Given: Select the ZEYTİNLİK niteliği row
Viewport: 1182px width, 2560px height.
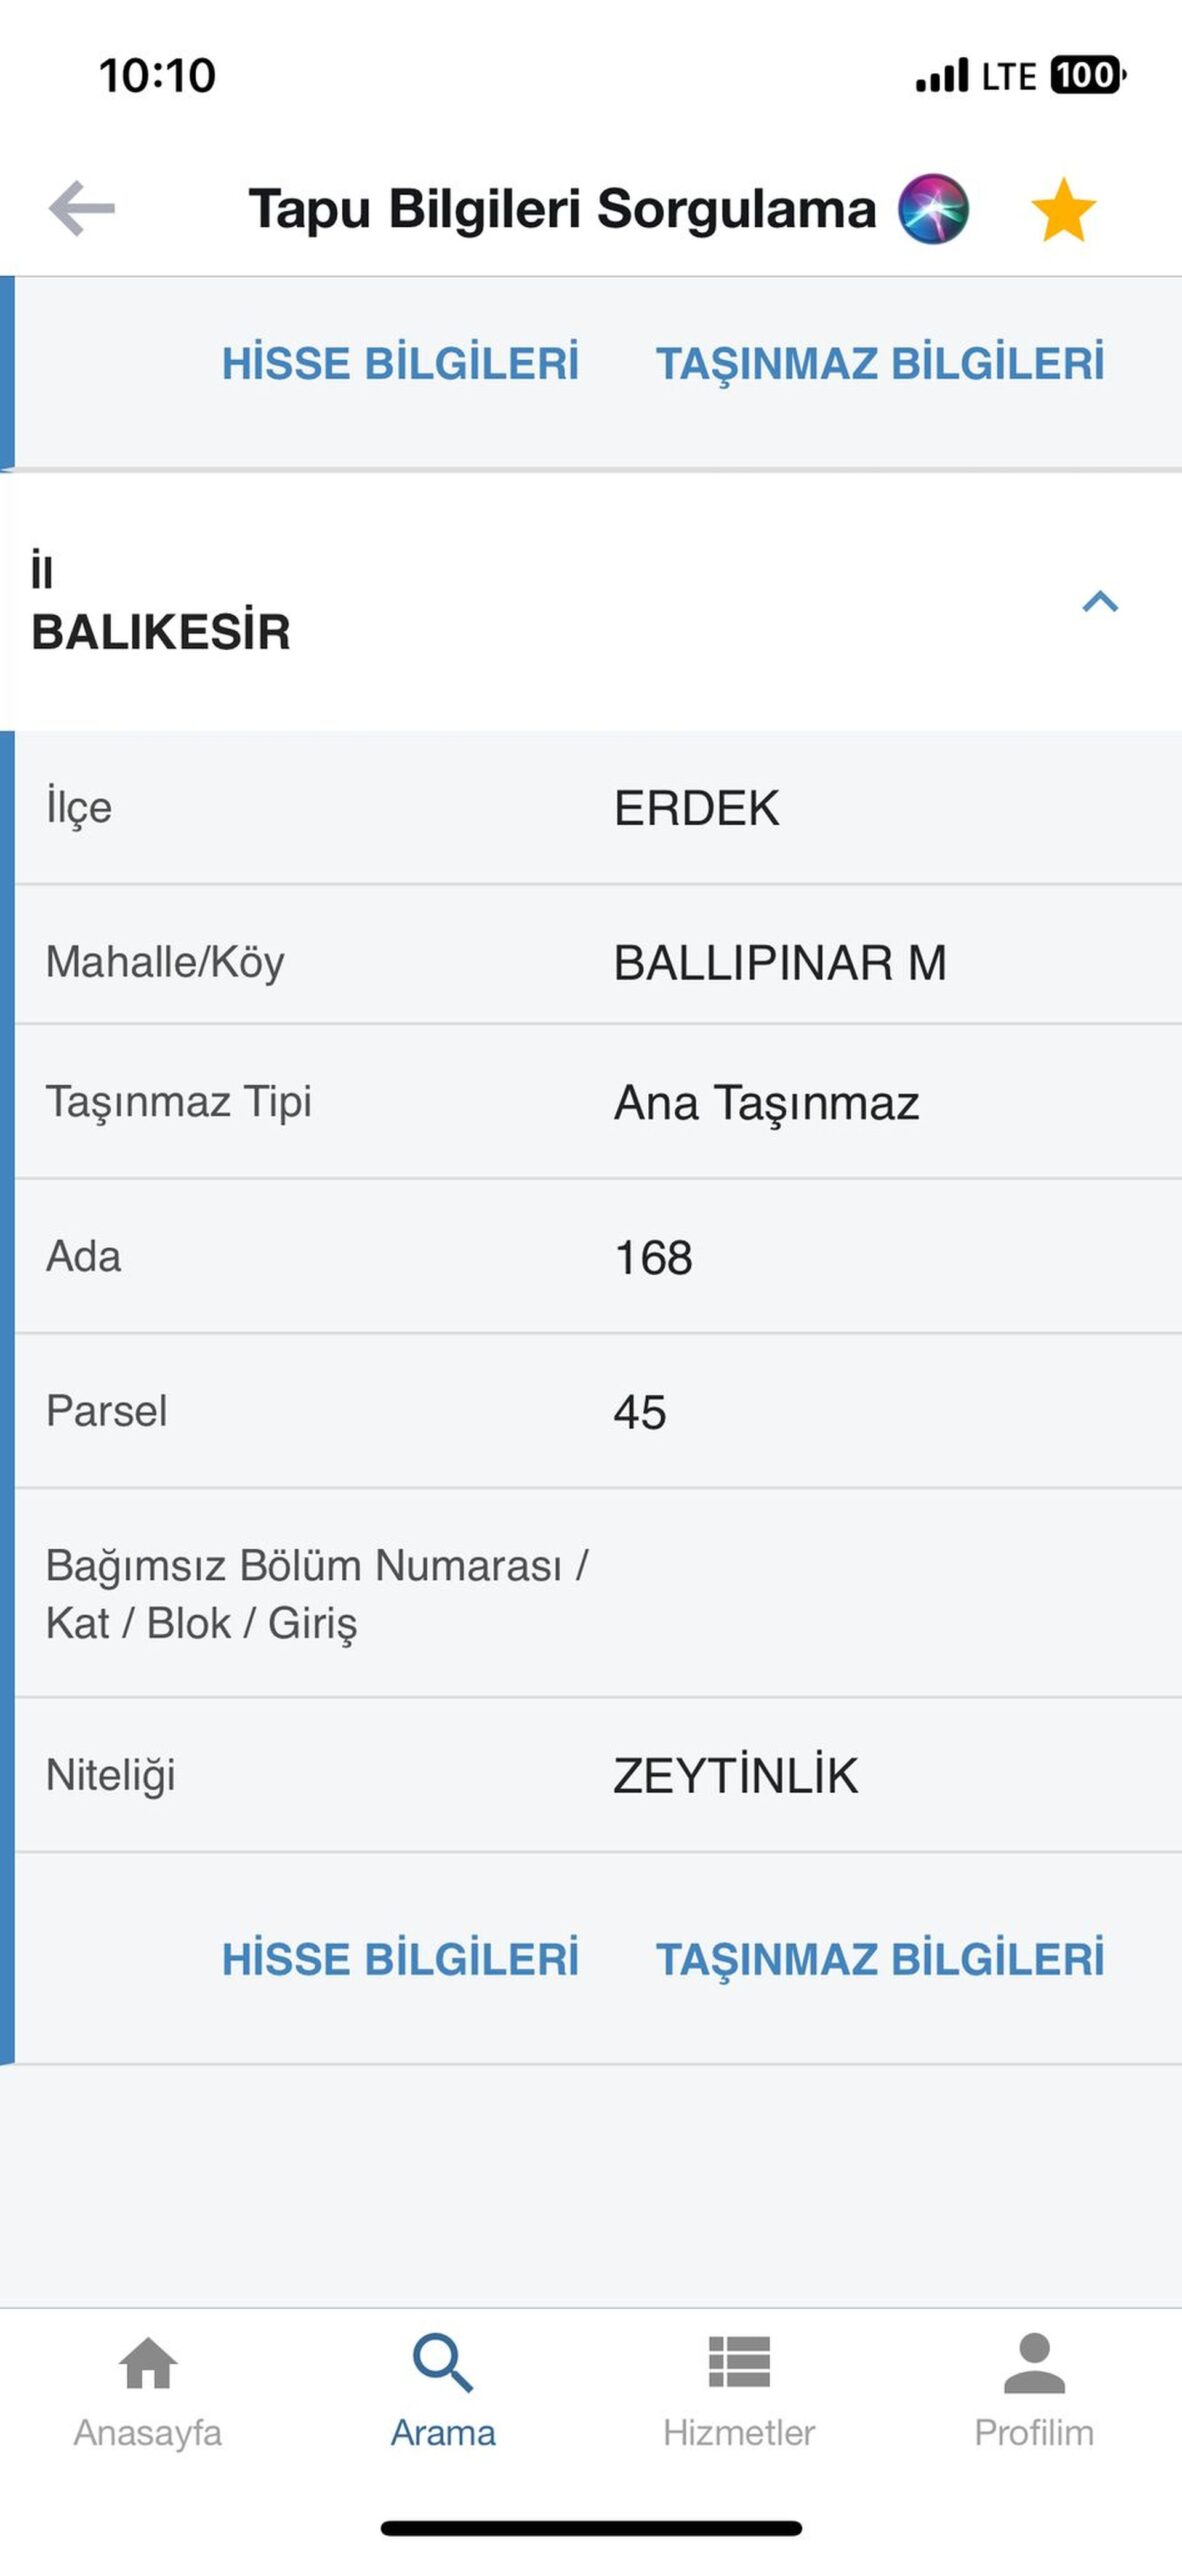Looking at the screenshot, I should pyautogui.click(x=598, y=1775).
